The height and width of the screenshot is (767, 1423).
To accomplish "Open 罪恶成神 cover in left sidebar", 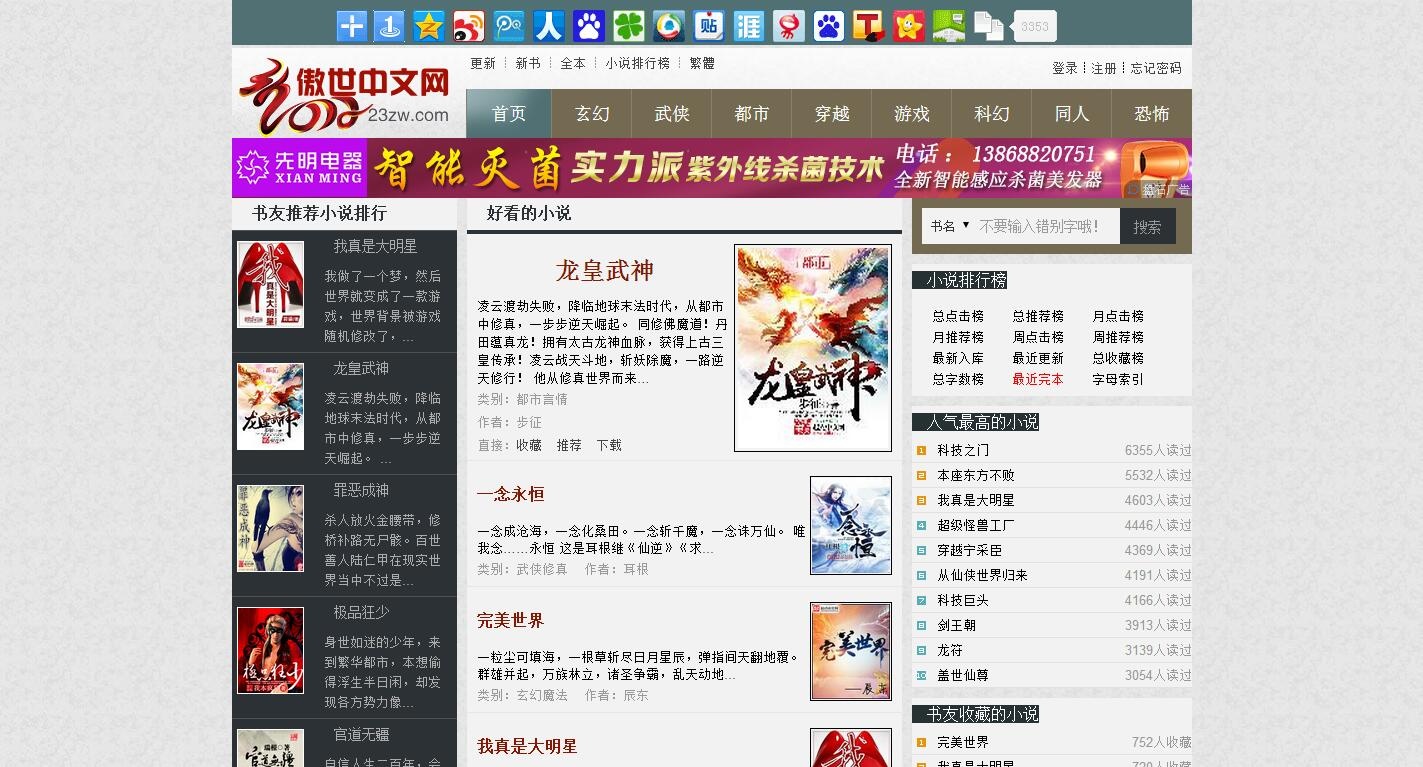I will pos(270,529).
